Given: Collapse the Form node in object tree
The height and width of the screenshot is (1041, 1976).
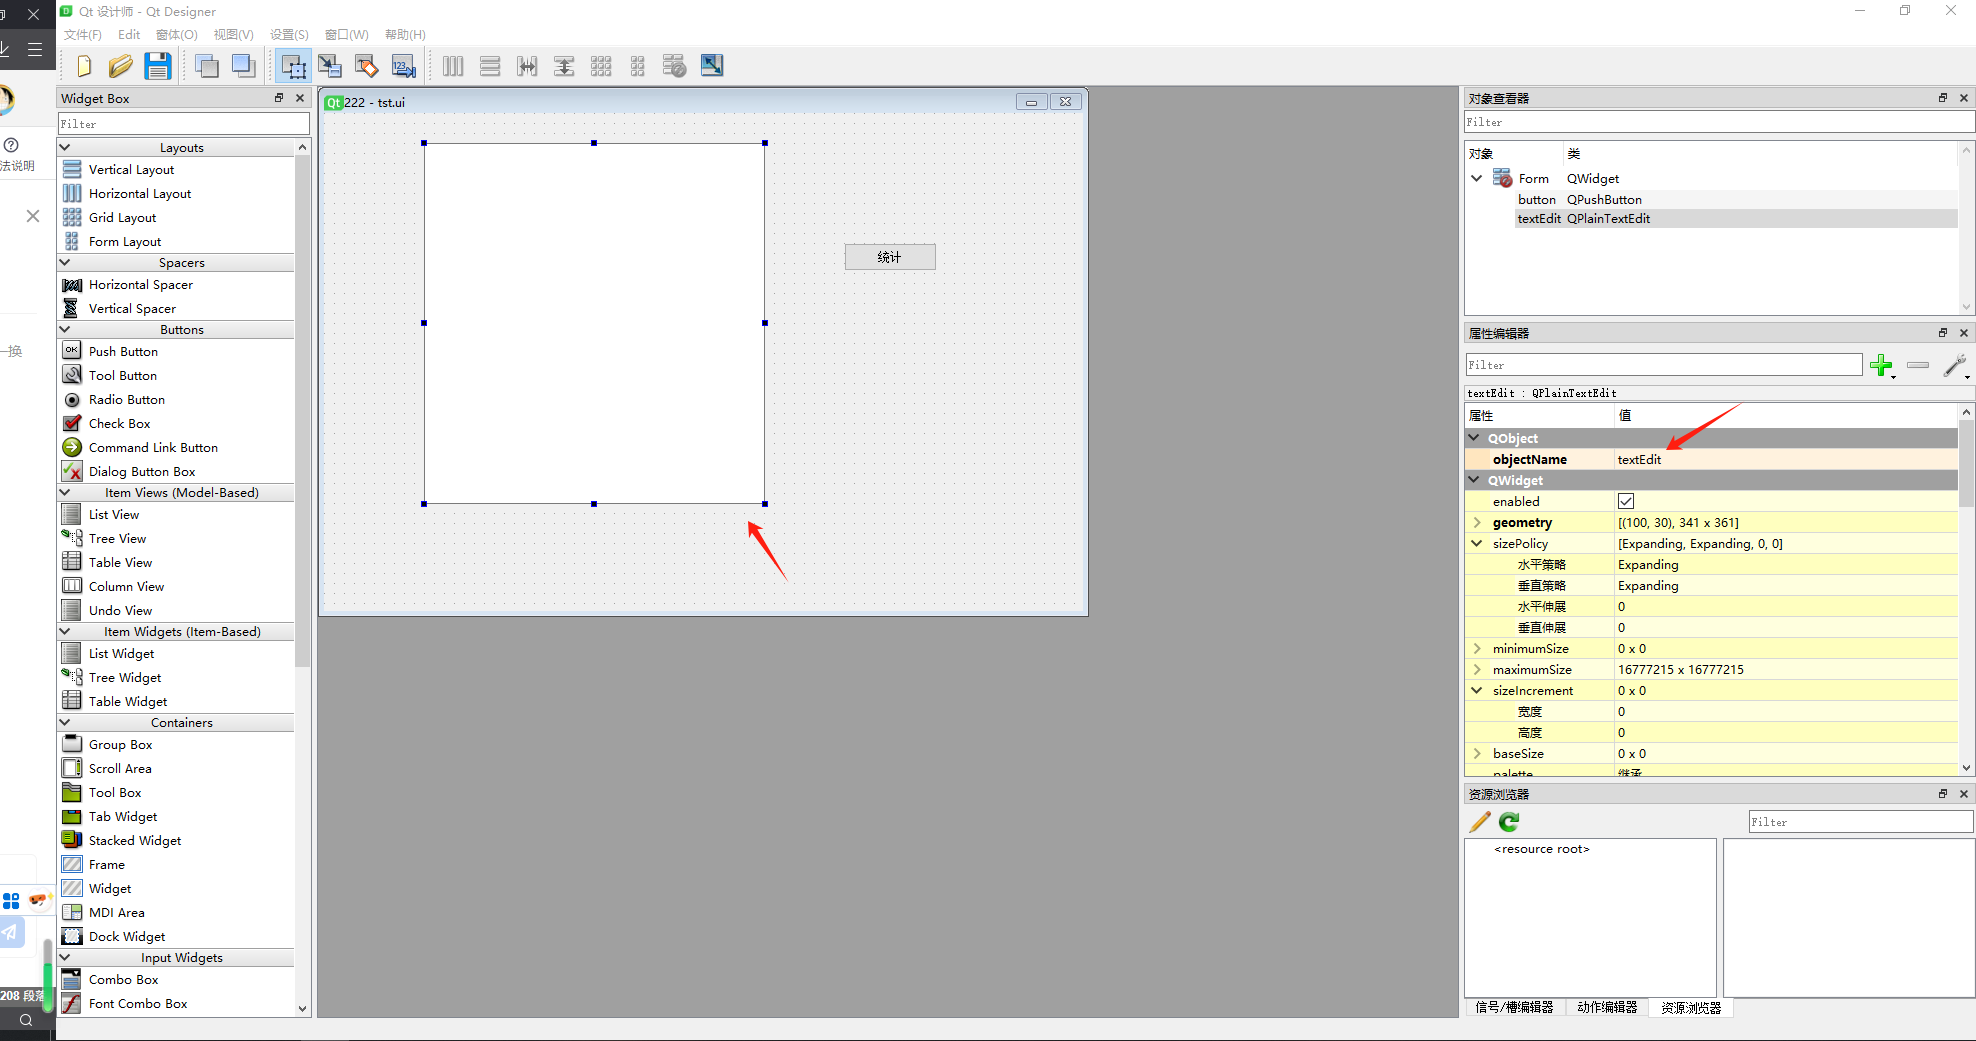Looking at the screenshot, I should 1477,178.
